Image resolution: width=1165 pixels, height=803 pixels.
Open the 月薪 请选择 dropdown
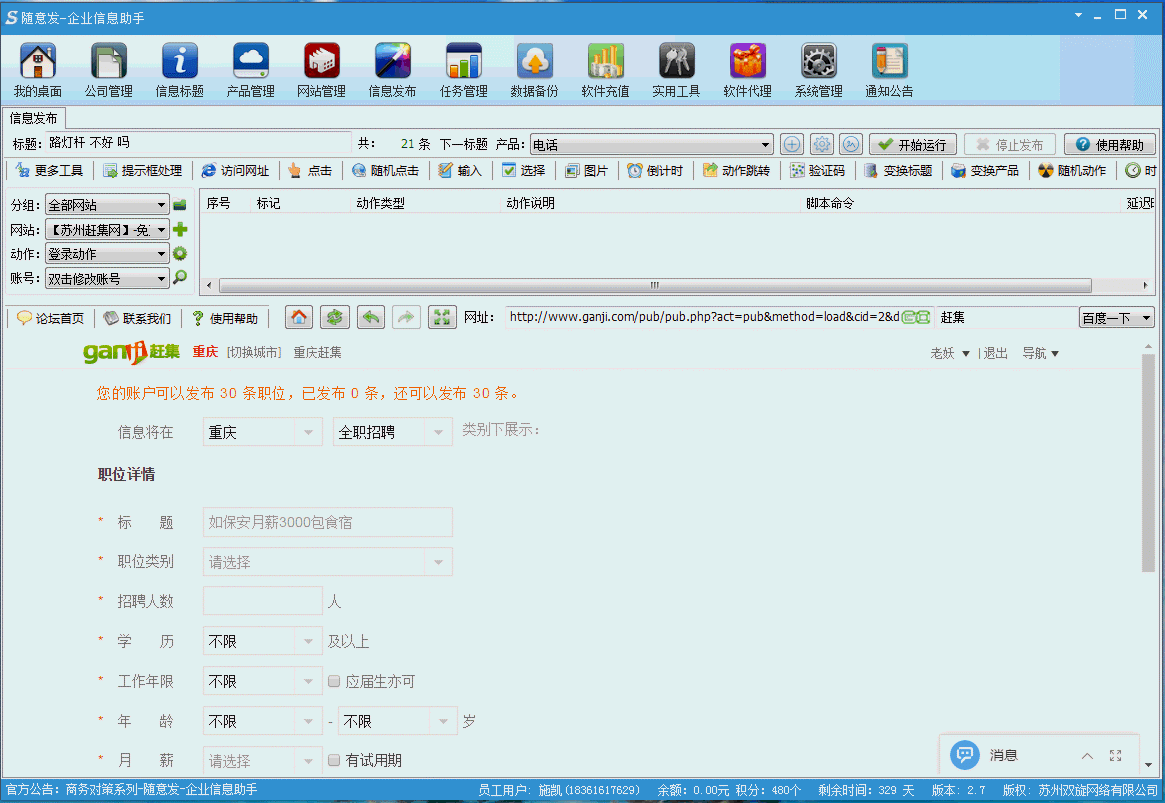click(263, 761)
